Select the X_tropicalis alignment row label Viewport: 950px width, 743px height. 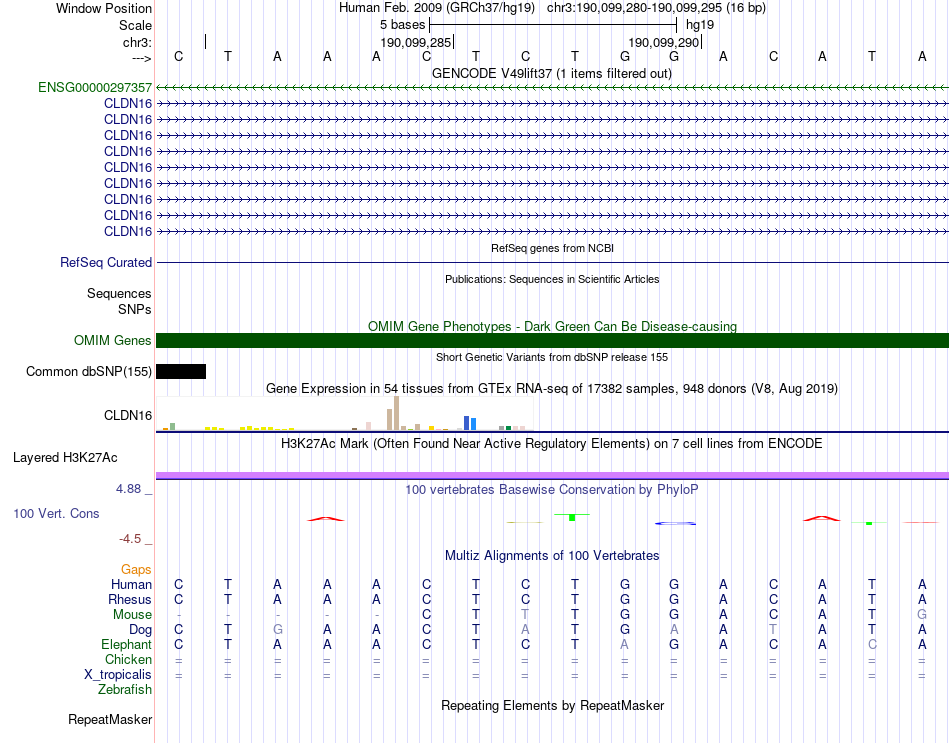[x=118, y=675]
